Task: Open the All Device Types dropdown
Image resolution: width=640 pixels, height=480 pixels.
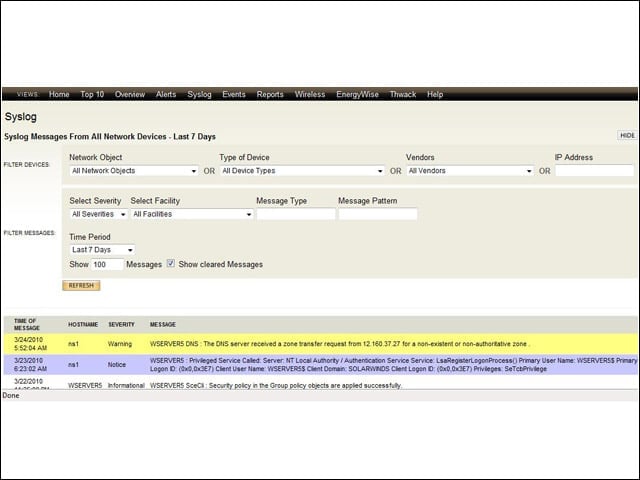Action: [302, 171]
